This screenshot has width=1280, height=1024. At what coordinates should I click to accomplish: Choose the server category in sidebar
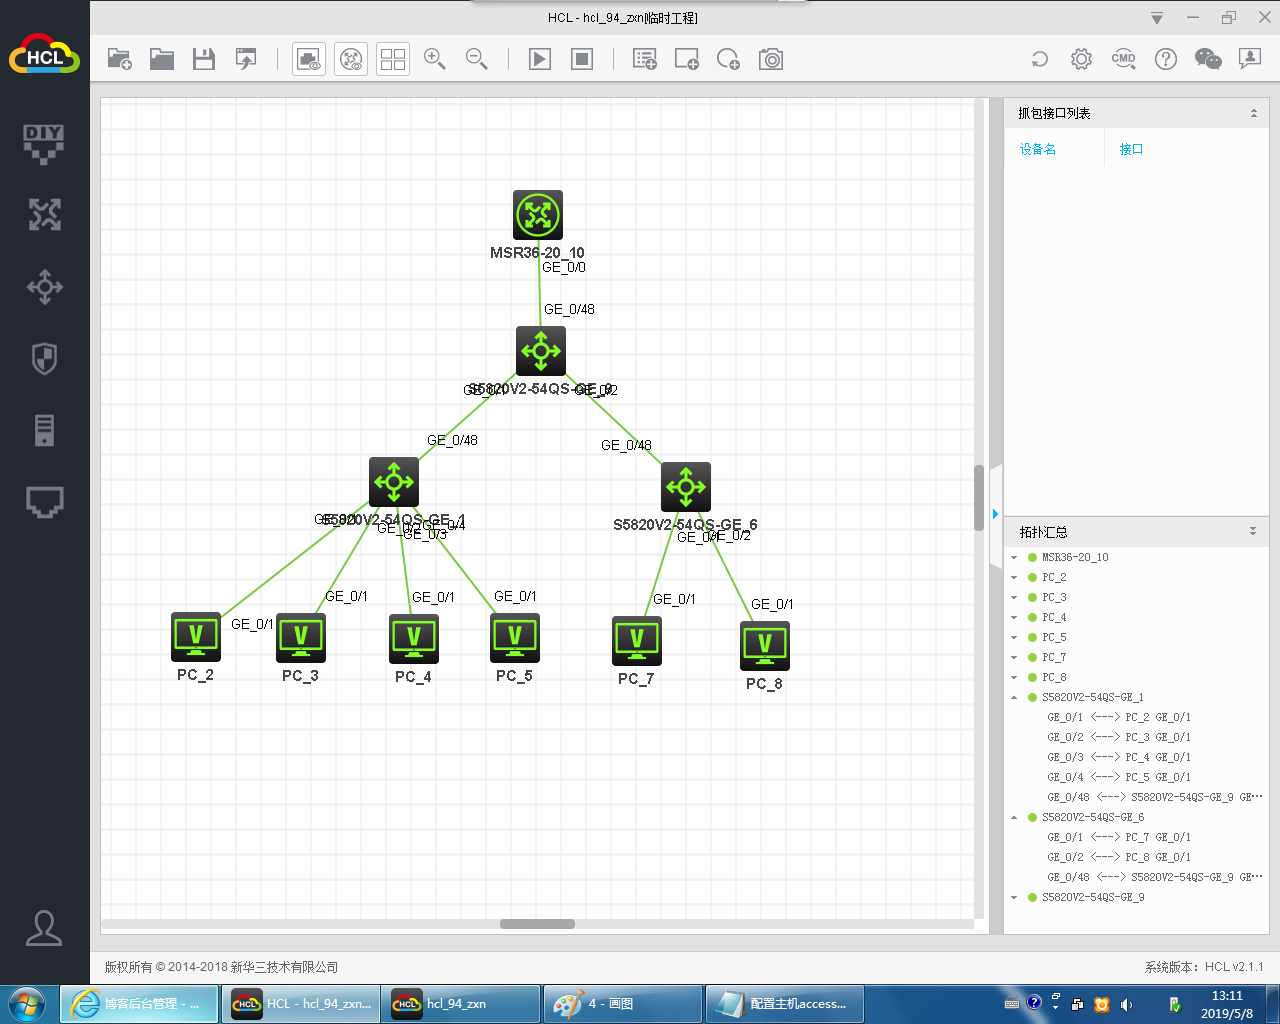44,430
